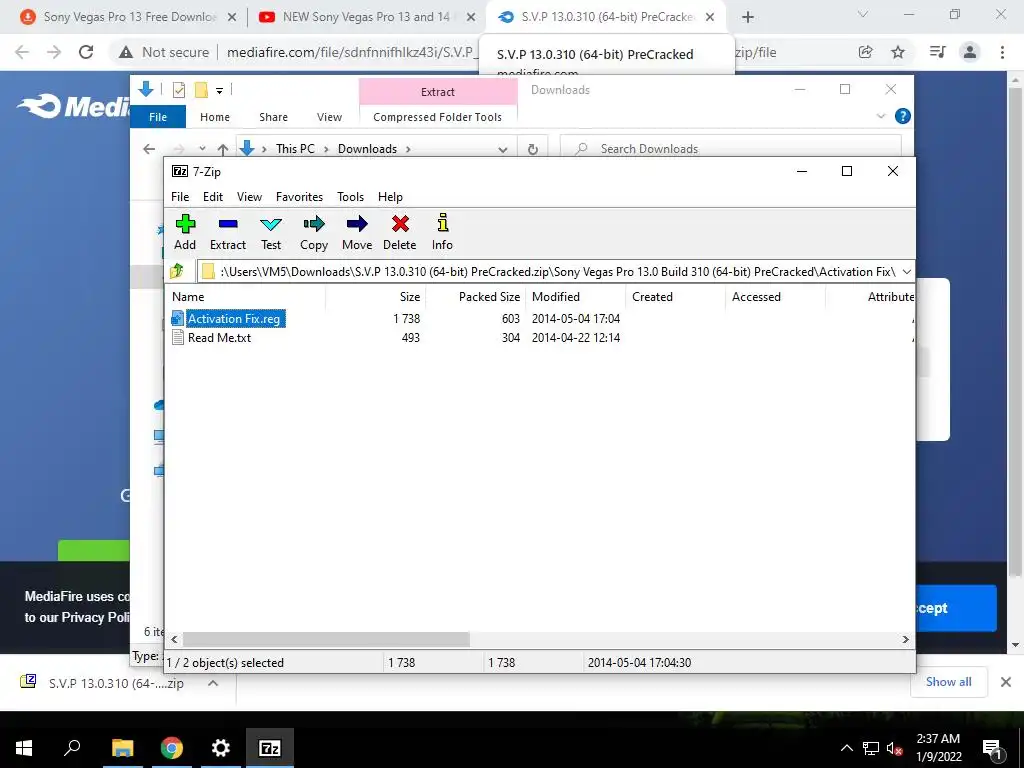Expand Explorer's recent locations dropdown
This screenshot has height=768, width=1024.
[x=202, y=149]
